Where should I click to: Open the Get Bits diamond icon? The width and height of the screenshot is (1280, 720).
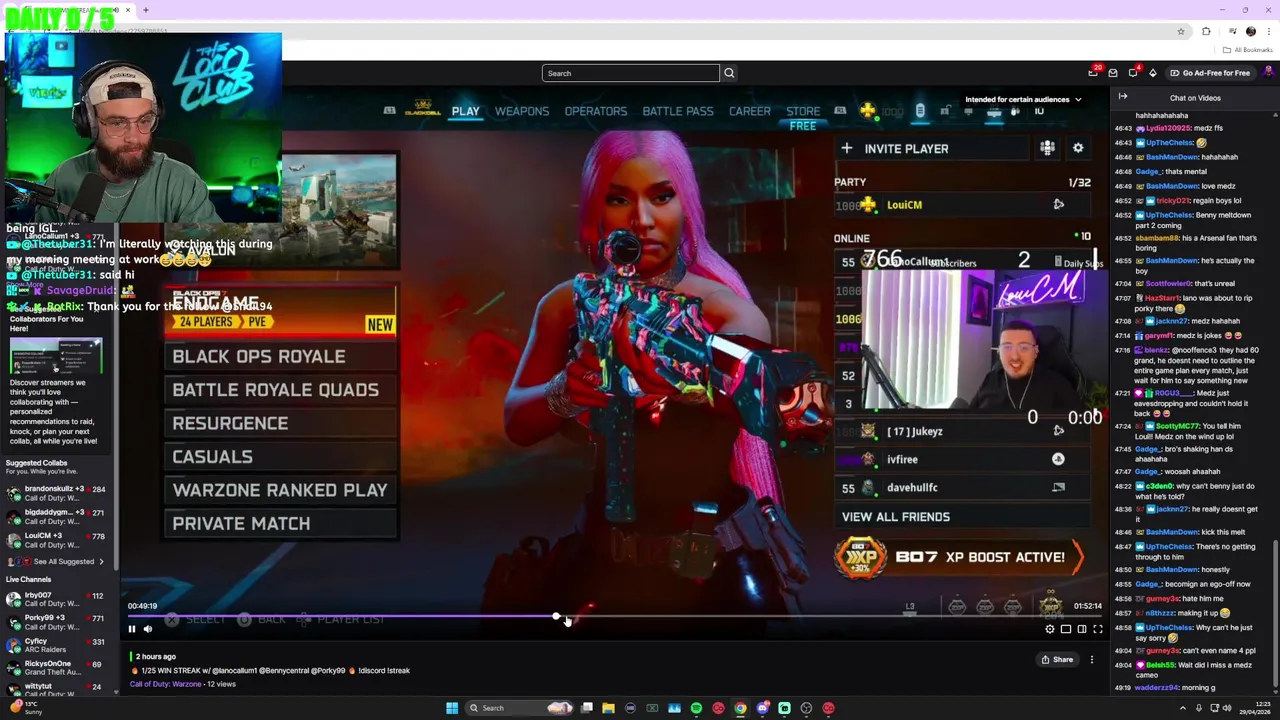coord(1152,73)
